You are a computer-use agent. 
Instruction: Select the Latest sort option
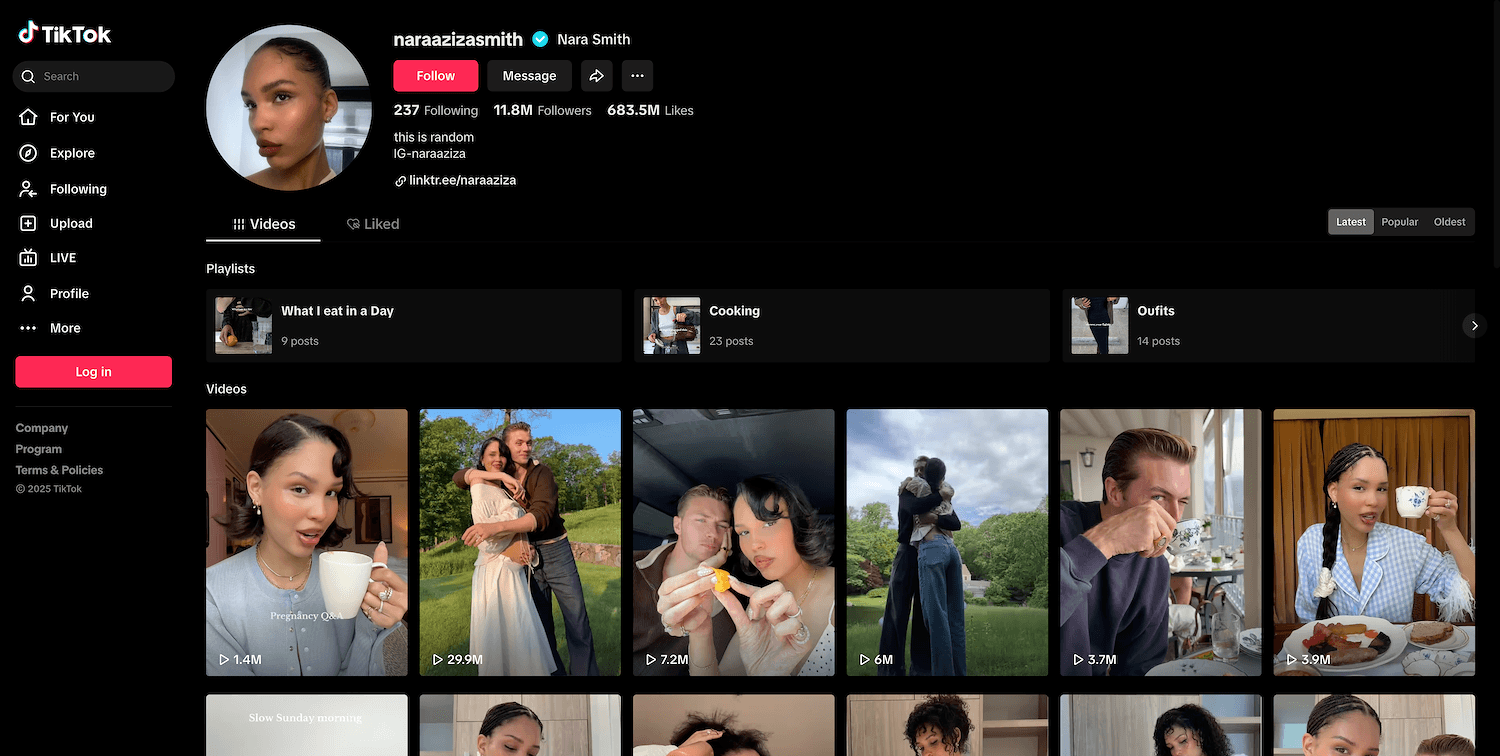pyautogui.click(x=1350, y=222)
